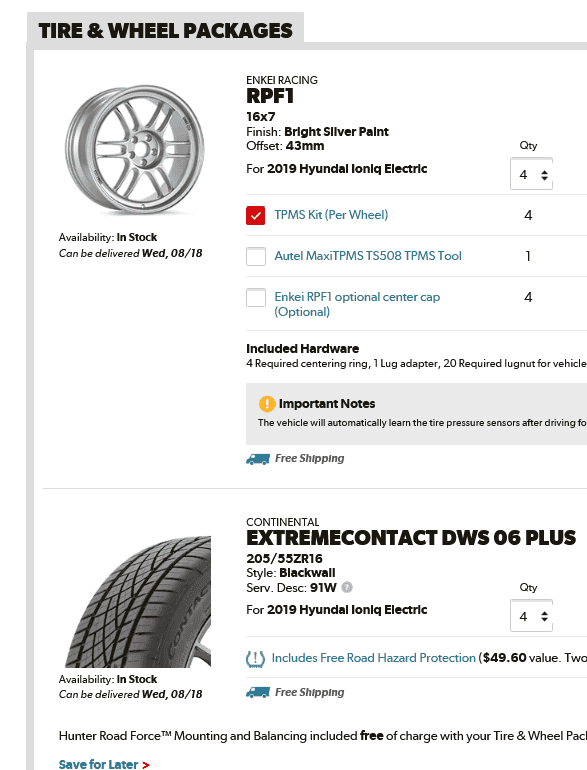Screen dimensions: 587x770
Task: Click the wheel Free Shipping truck icon
Action: point(258,459)
